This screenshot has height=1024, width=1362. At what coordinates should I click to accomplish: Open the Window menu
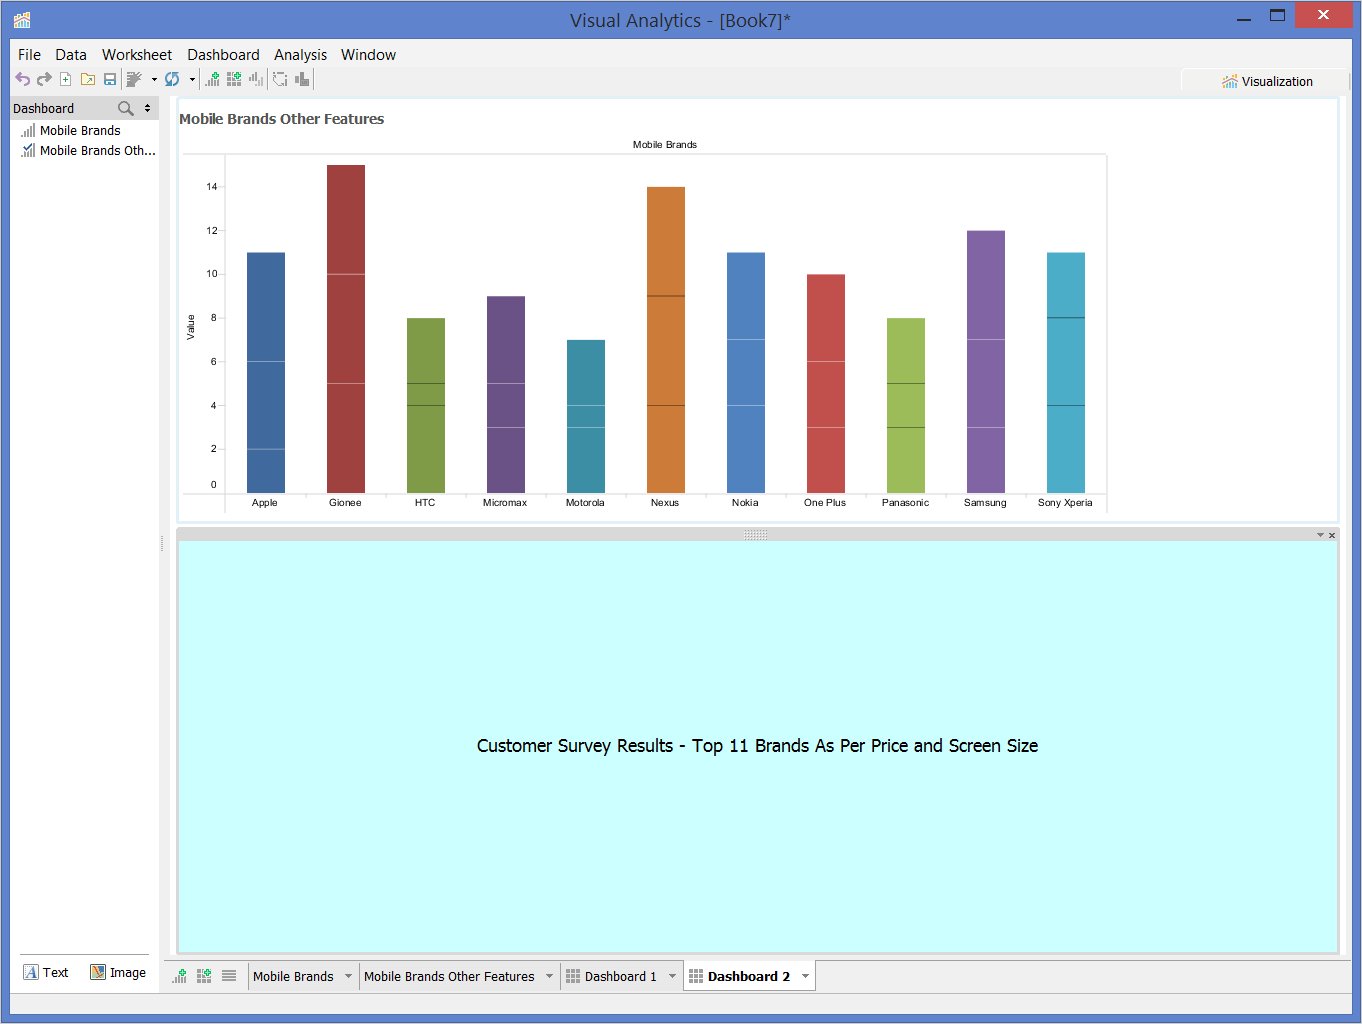tap(368, 55)
